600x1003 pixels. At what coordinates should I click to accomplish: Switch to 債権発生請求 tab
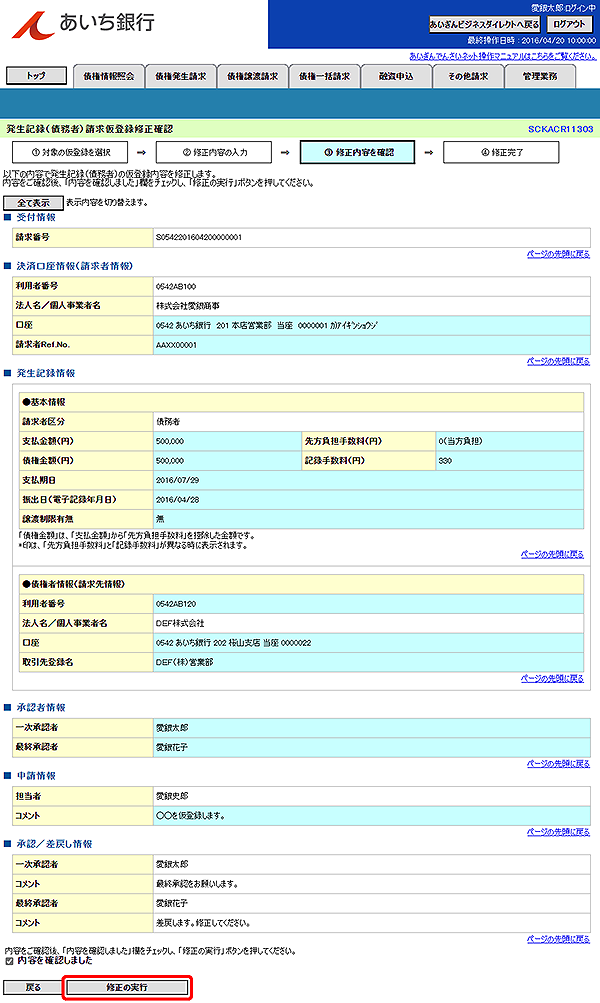(180, 76)
